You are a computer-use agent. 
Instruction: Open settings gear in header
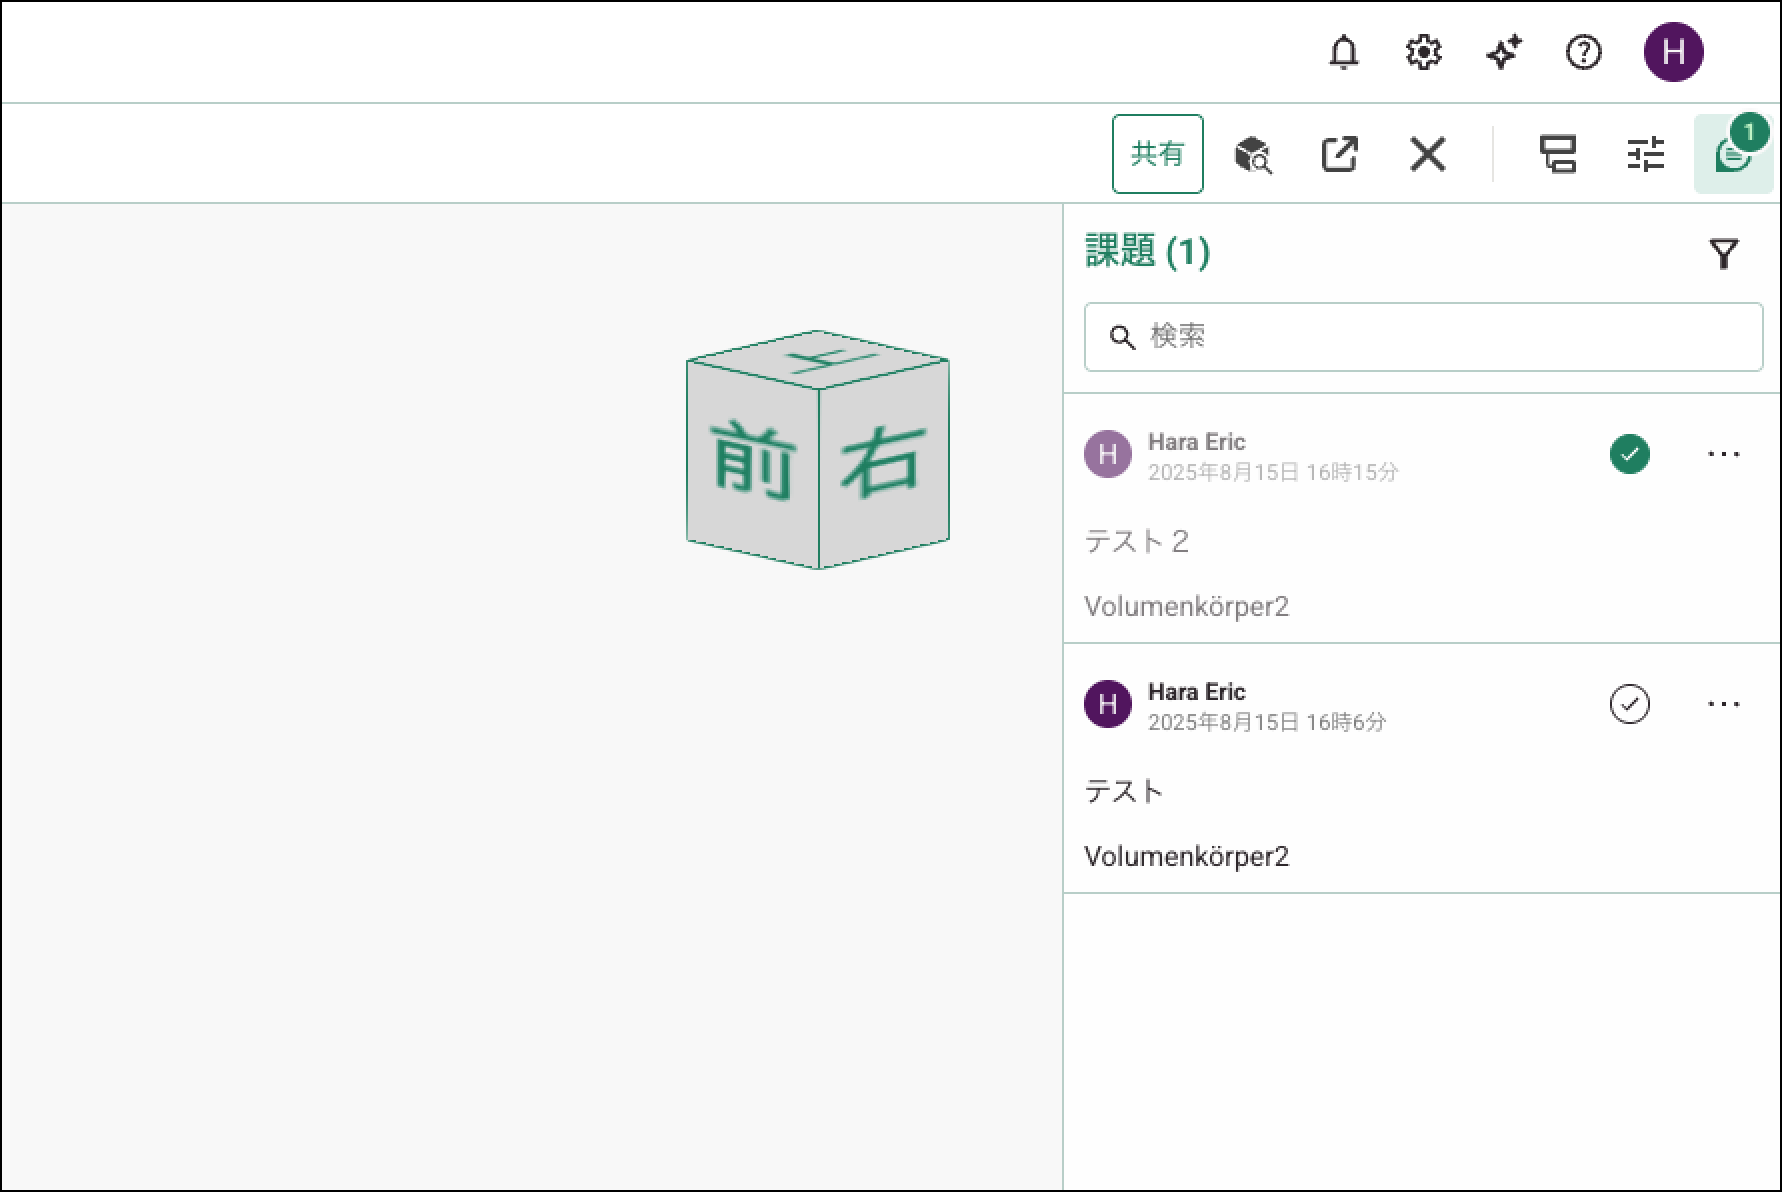pos(1423,52)
